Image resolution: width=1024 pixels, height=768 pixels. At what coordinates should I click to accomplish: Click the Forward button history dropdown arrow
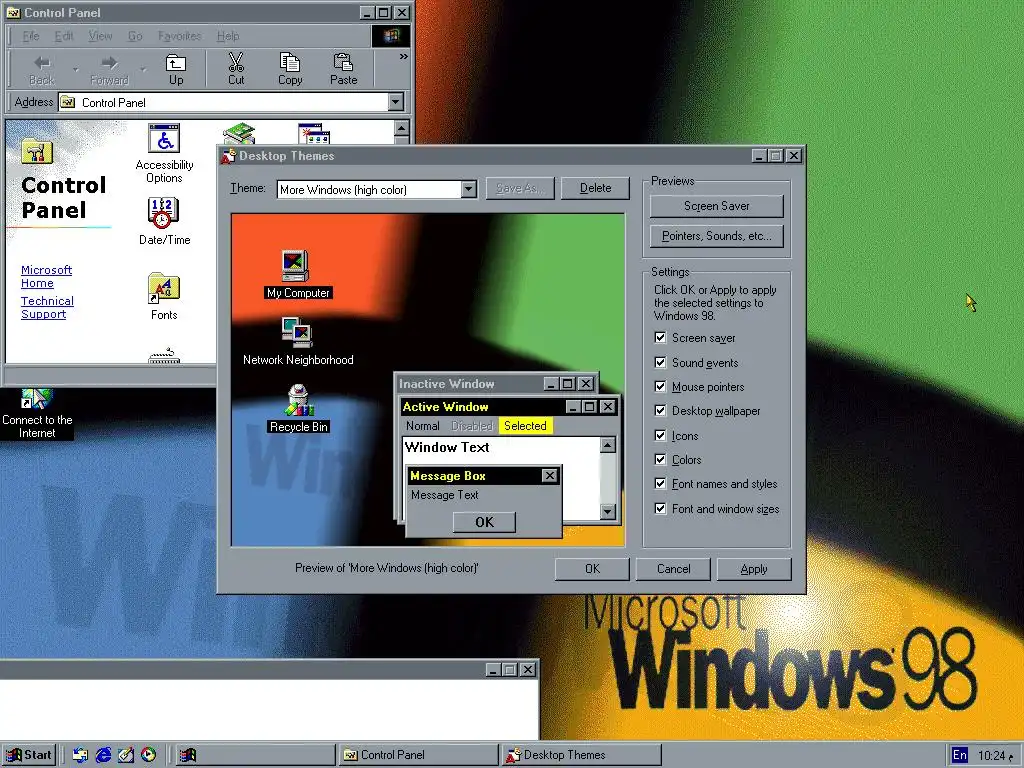click(x=143, y=69)
